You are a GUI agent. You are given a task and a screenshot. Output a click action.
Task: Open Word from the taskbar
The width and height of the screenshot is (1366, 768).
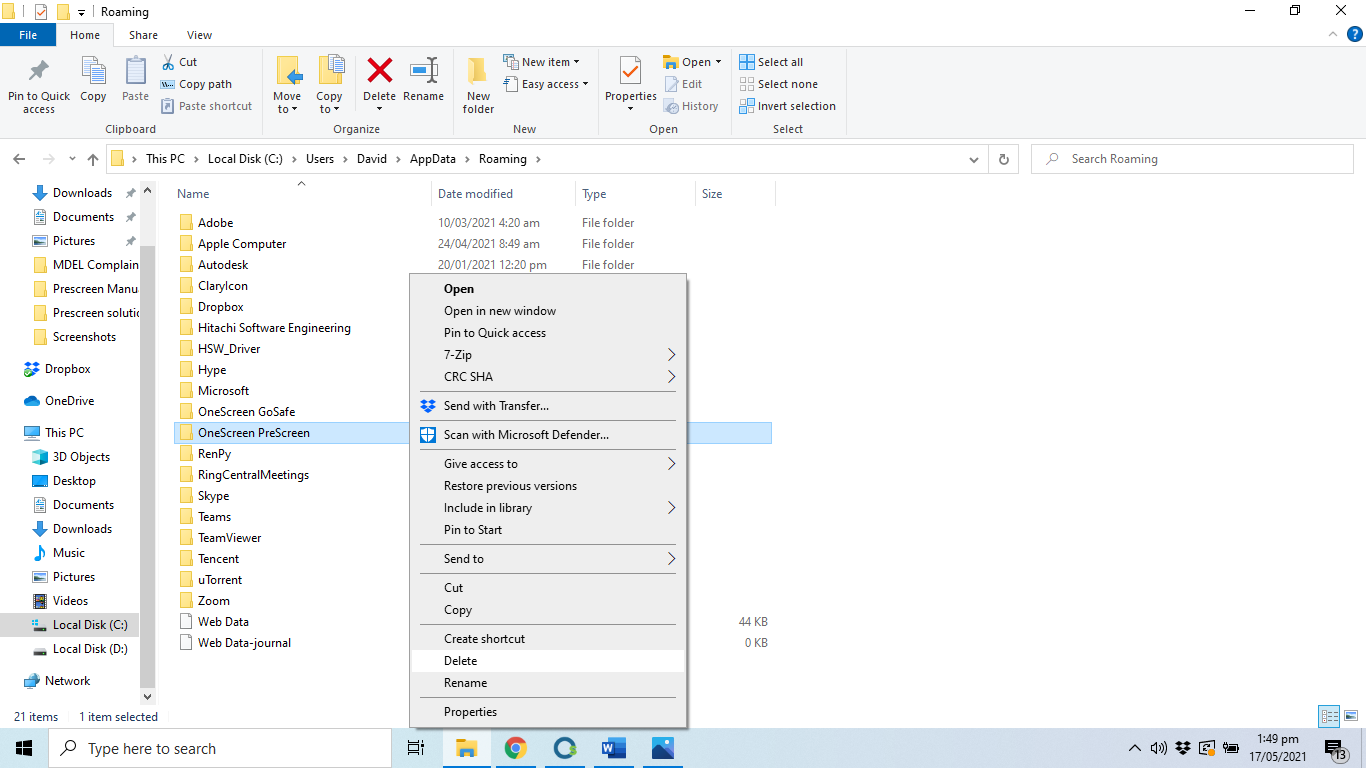tap(613, 748)
